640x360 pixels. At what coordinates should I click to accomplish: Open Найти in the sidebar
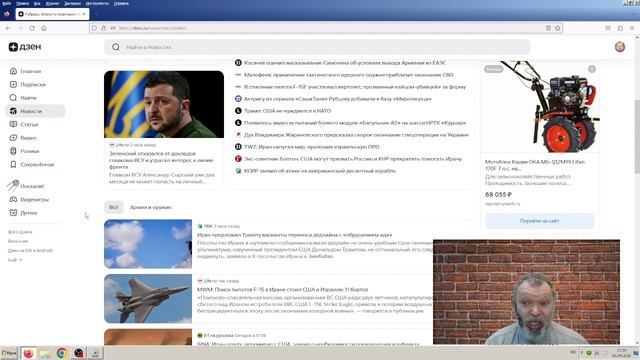[23, 98]
